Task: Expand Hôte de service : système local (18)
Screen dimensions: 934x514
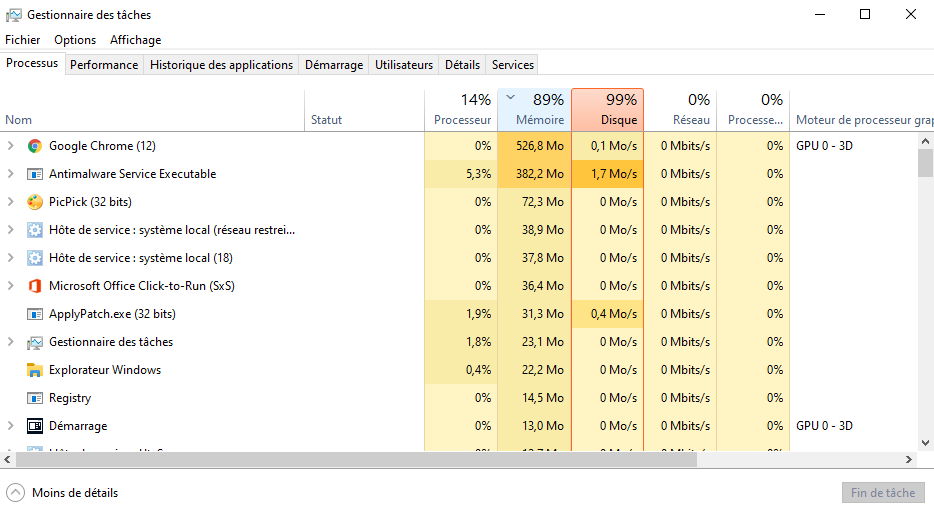Action: (11, 258)
